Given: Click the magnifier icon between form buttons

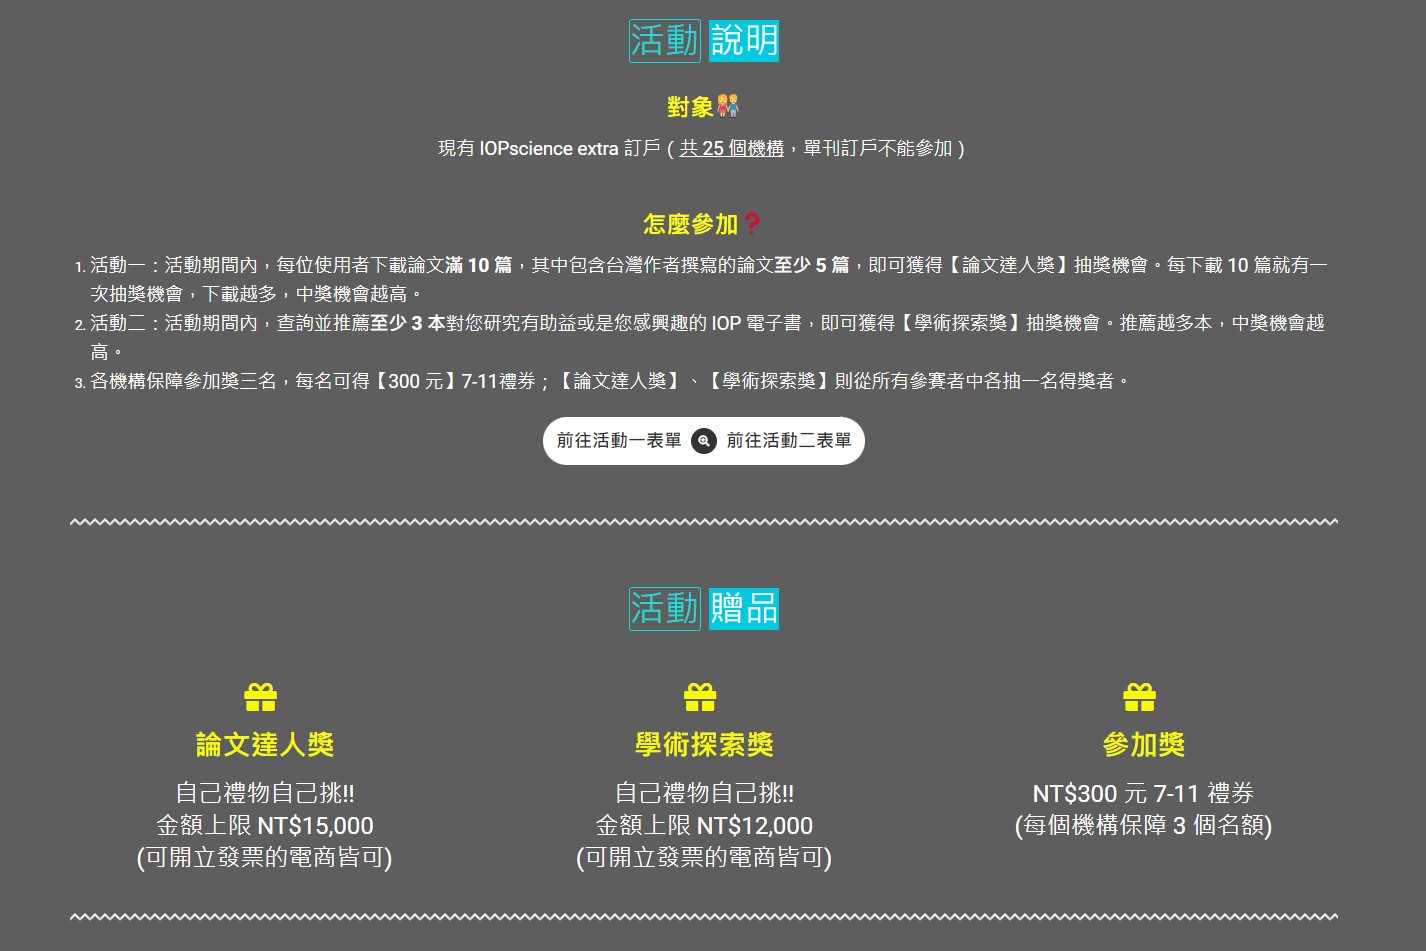Looking at the screenshot, I should [704, 441].
